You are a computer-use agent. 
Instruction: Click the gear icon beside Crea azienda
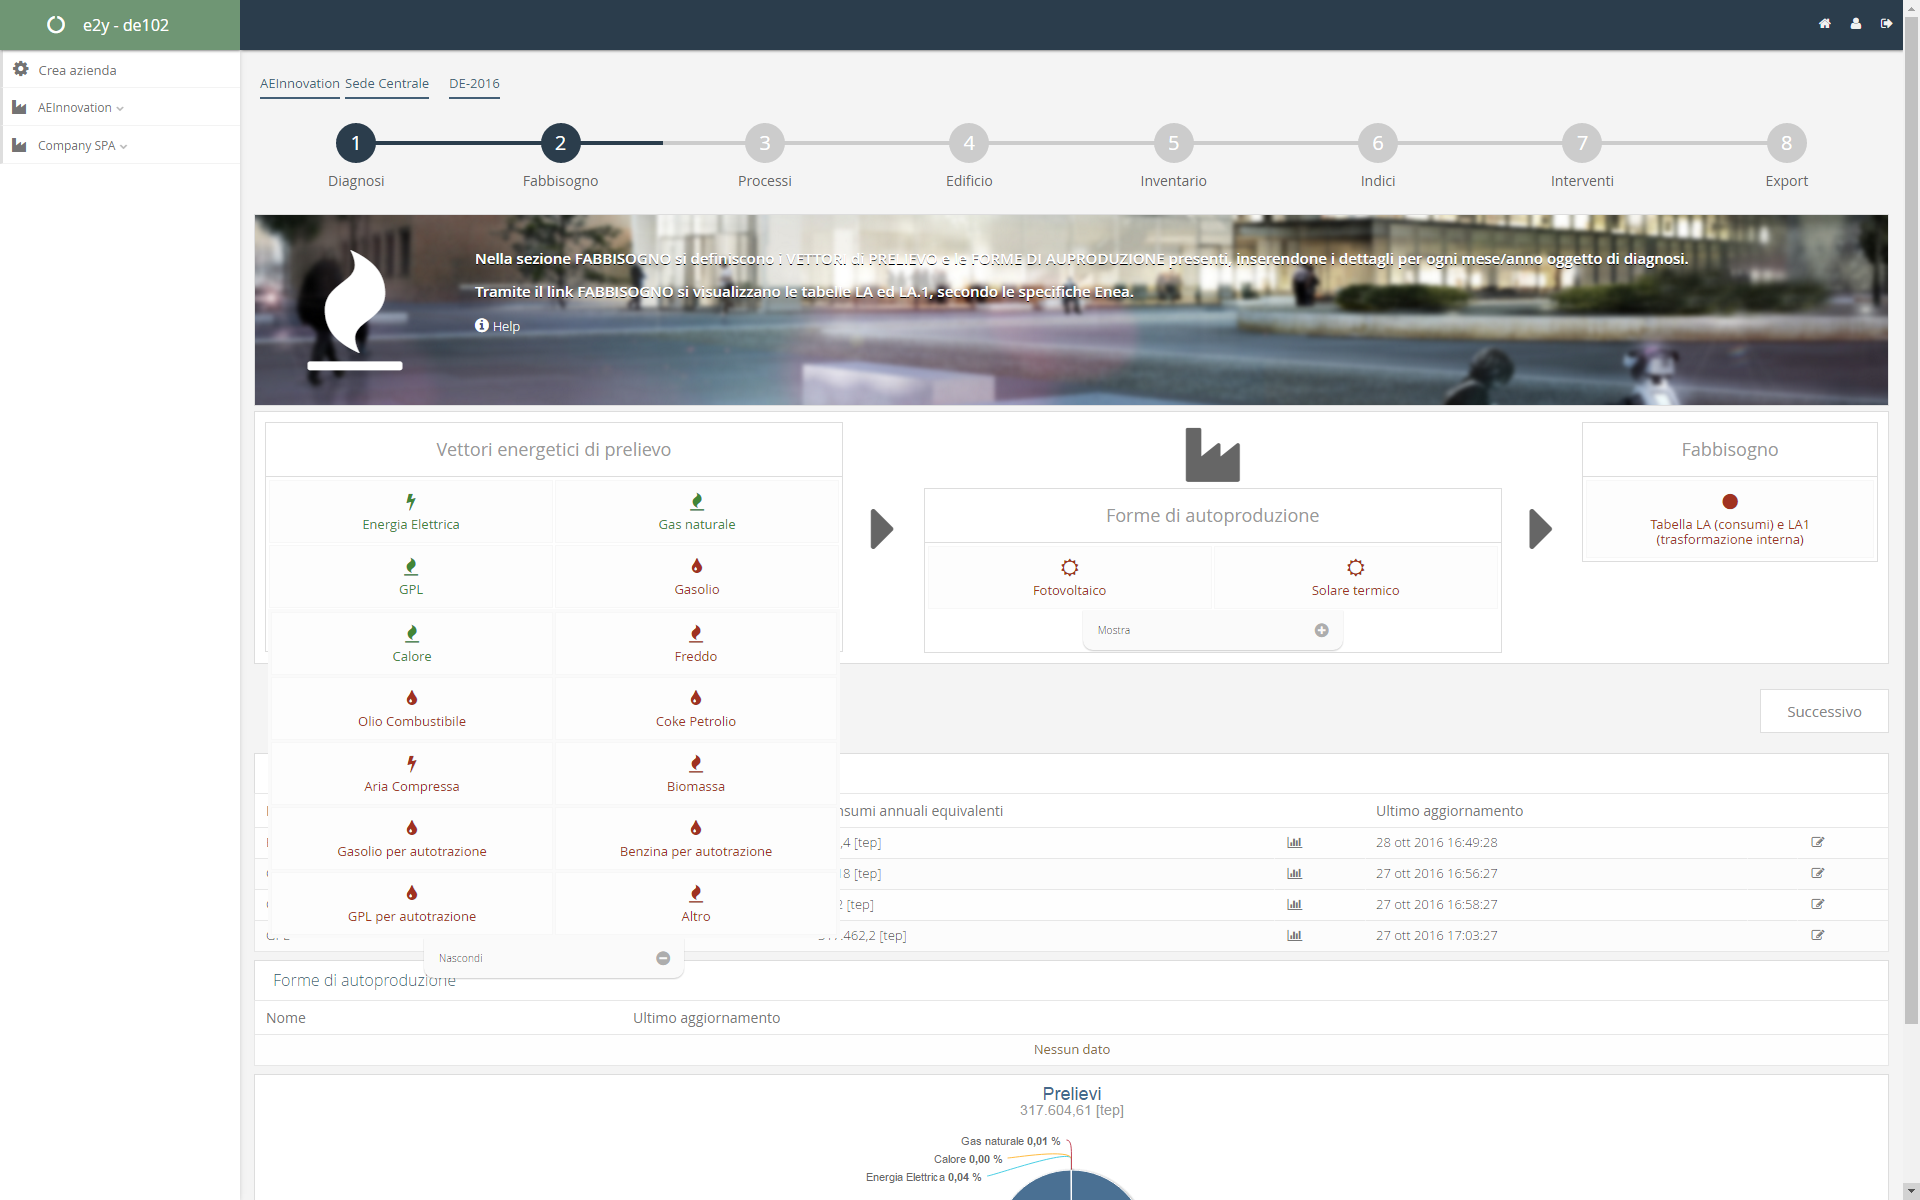20,69
